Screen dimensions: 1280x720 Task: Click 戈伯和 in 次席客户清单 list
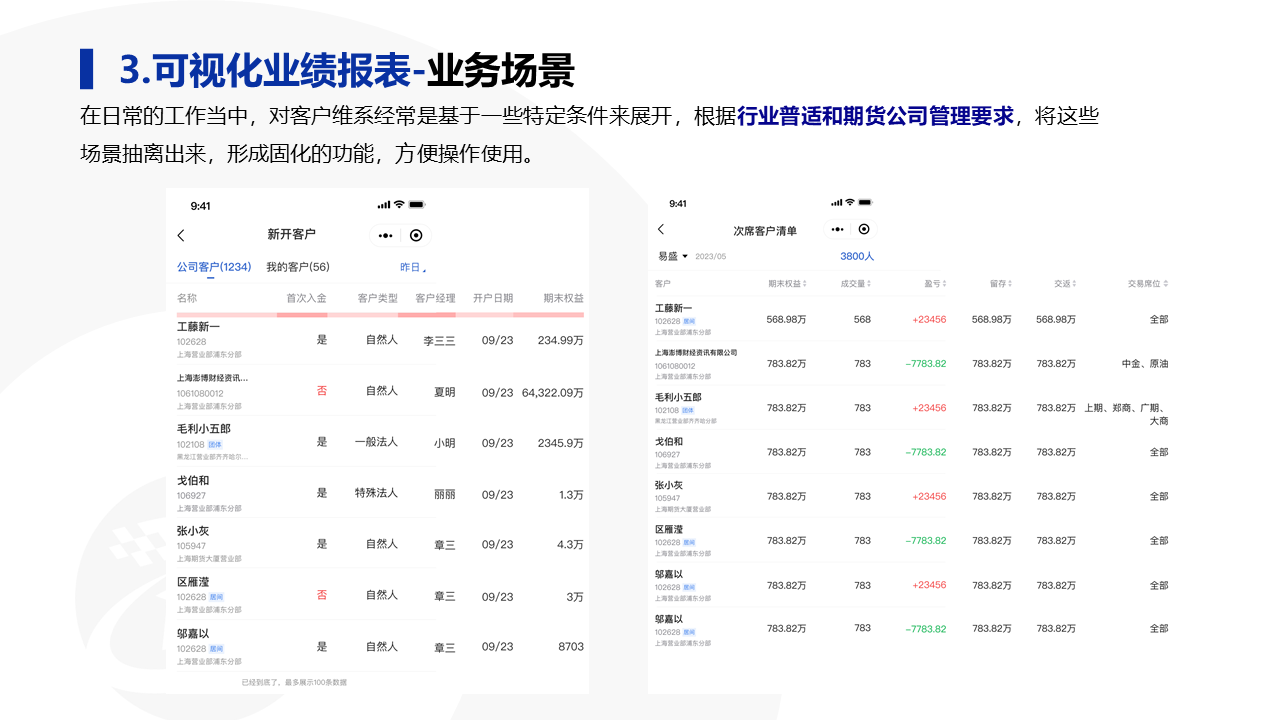(669, 441)
